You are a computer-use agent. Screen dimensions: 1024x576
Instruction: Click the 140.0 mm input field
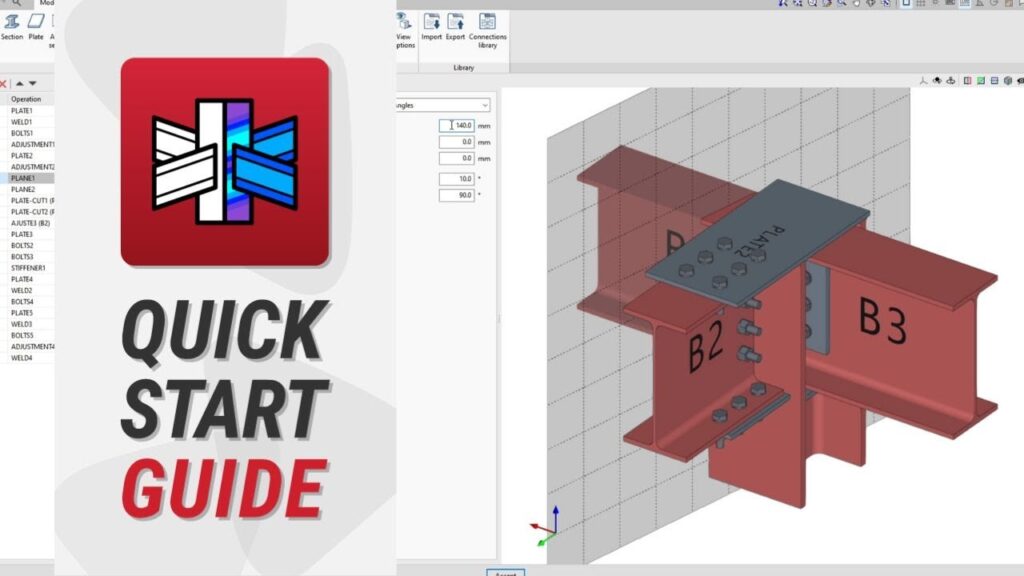click(457, 126)
